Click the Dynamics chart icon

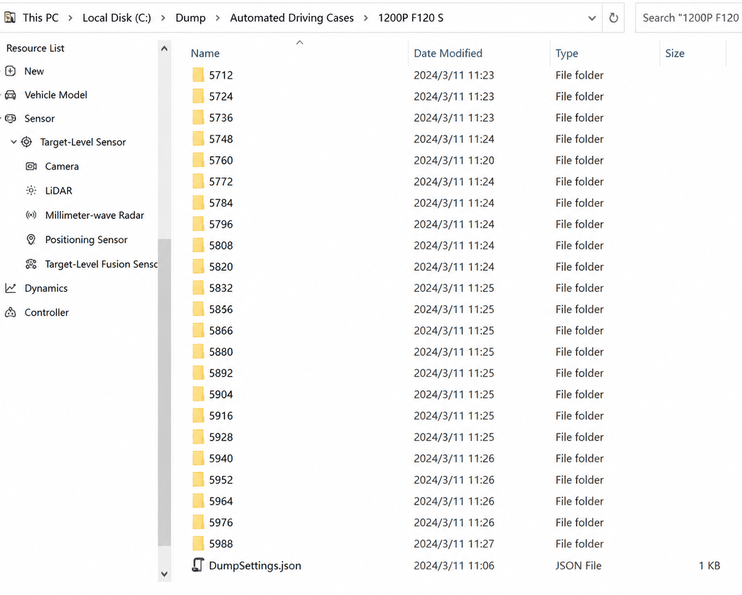tap(10, 288)
